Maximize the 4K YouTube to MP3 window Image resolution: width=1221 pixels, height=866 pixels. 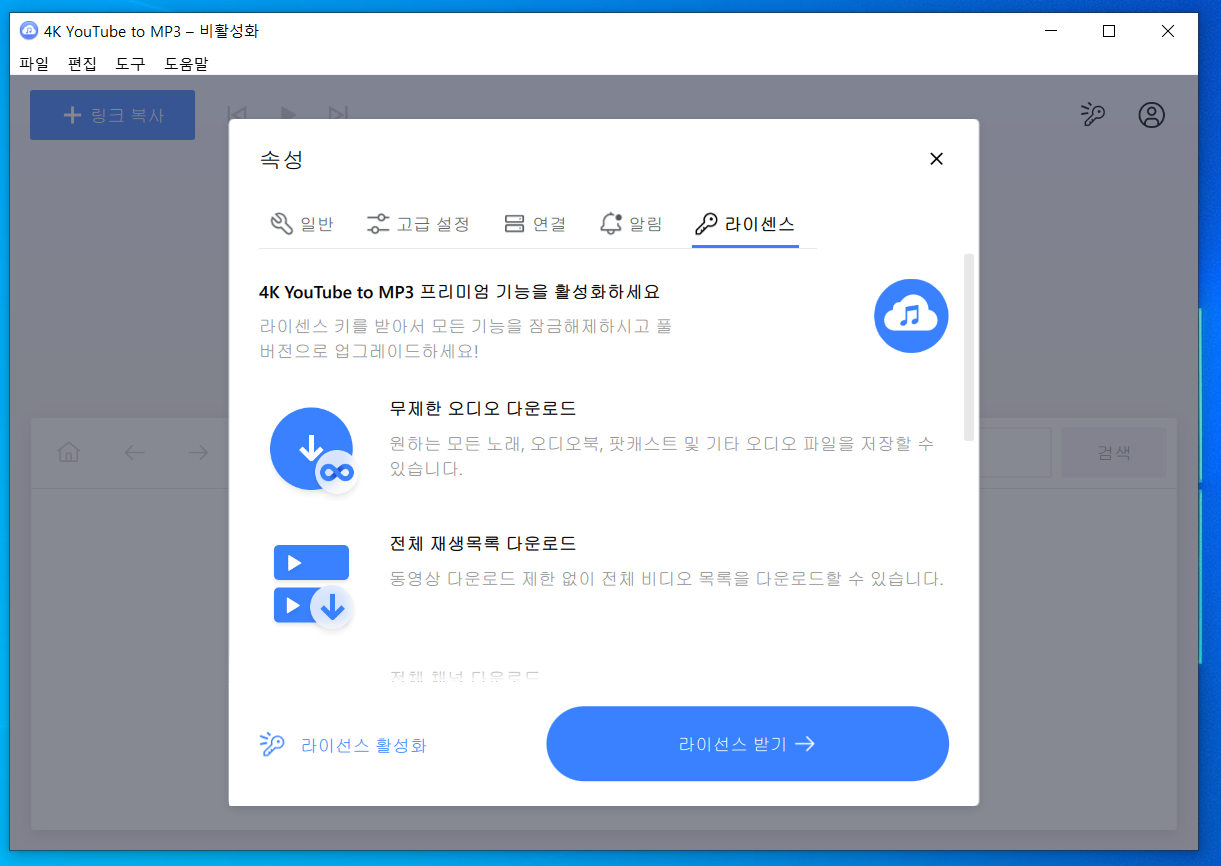1109,31
